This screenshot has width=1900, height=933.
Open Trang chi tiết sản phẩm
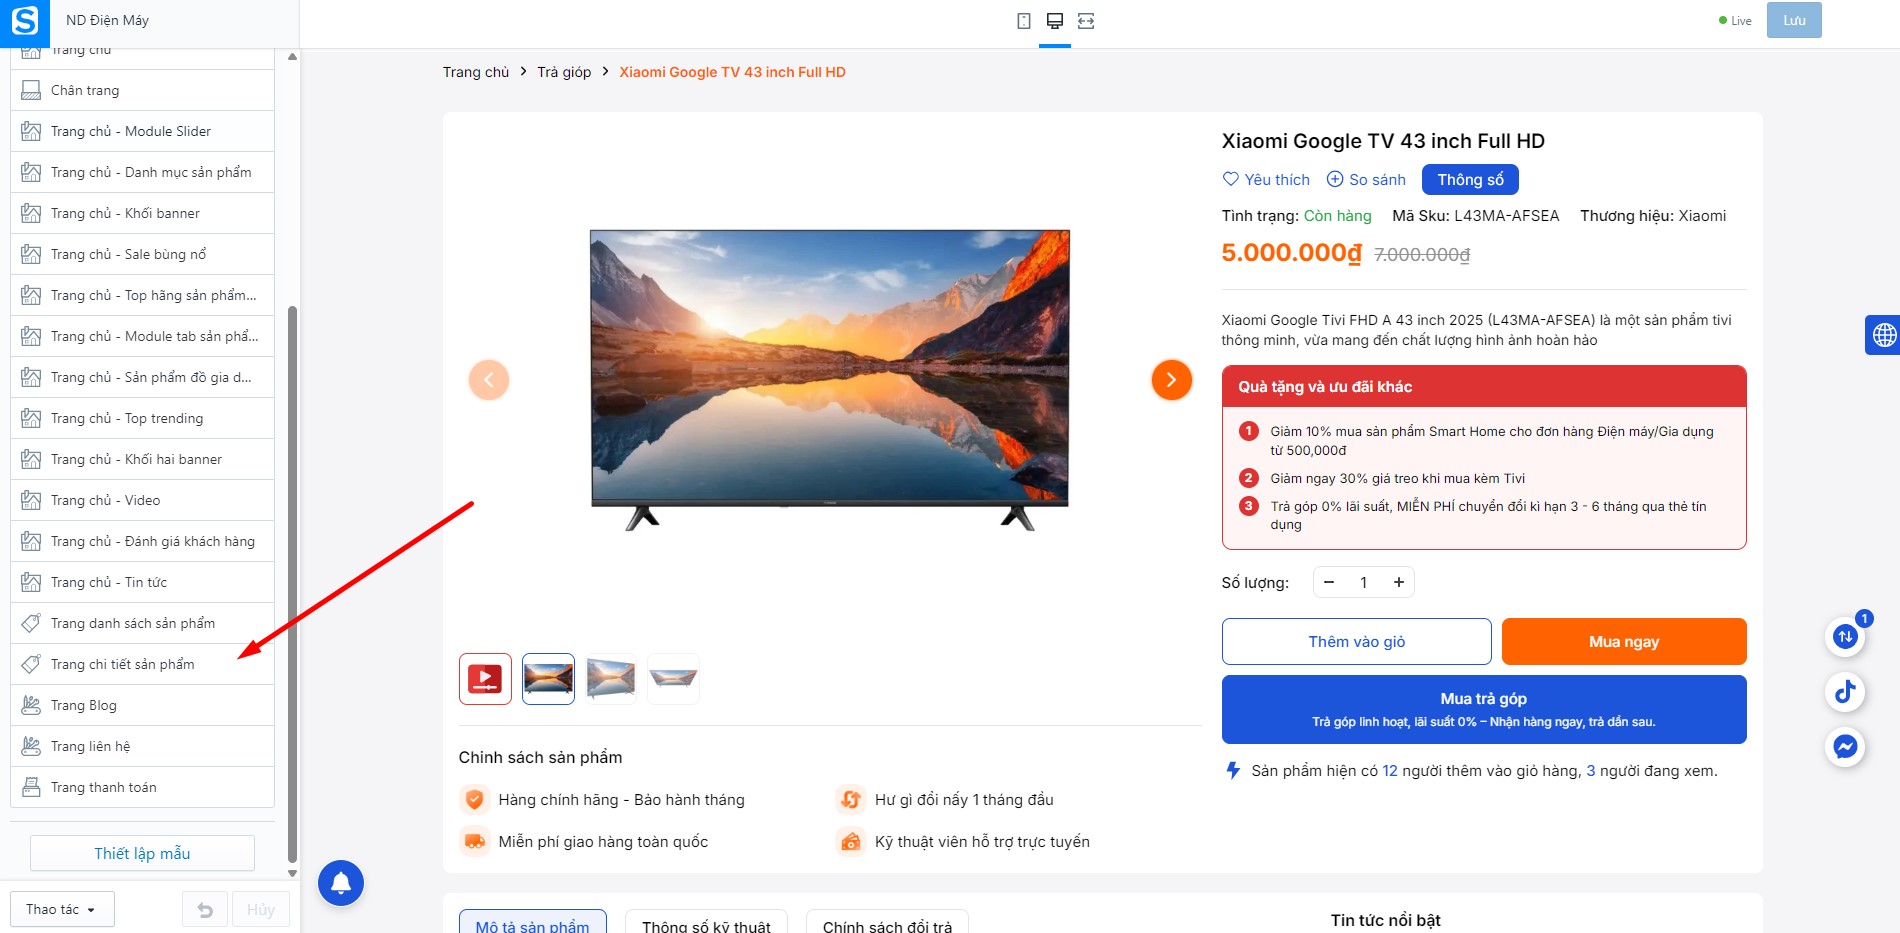point(142,664)
